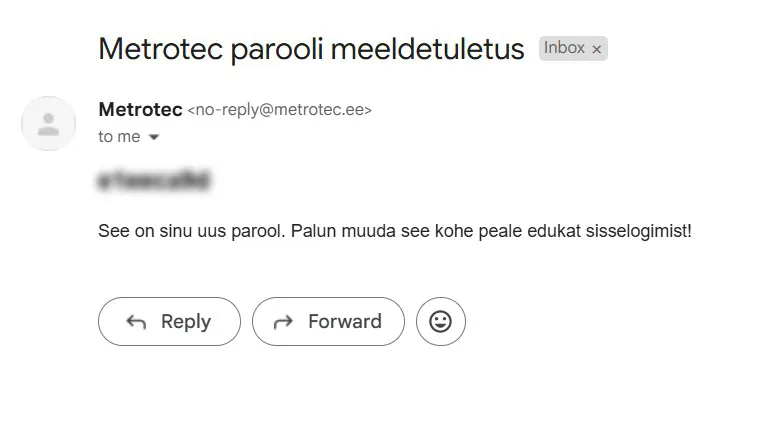Viewport: 783px width, 445px height.
Task: Click the blurred password text
Action: pyautogui.click(x=154, y=181)
